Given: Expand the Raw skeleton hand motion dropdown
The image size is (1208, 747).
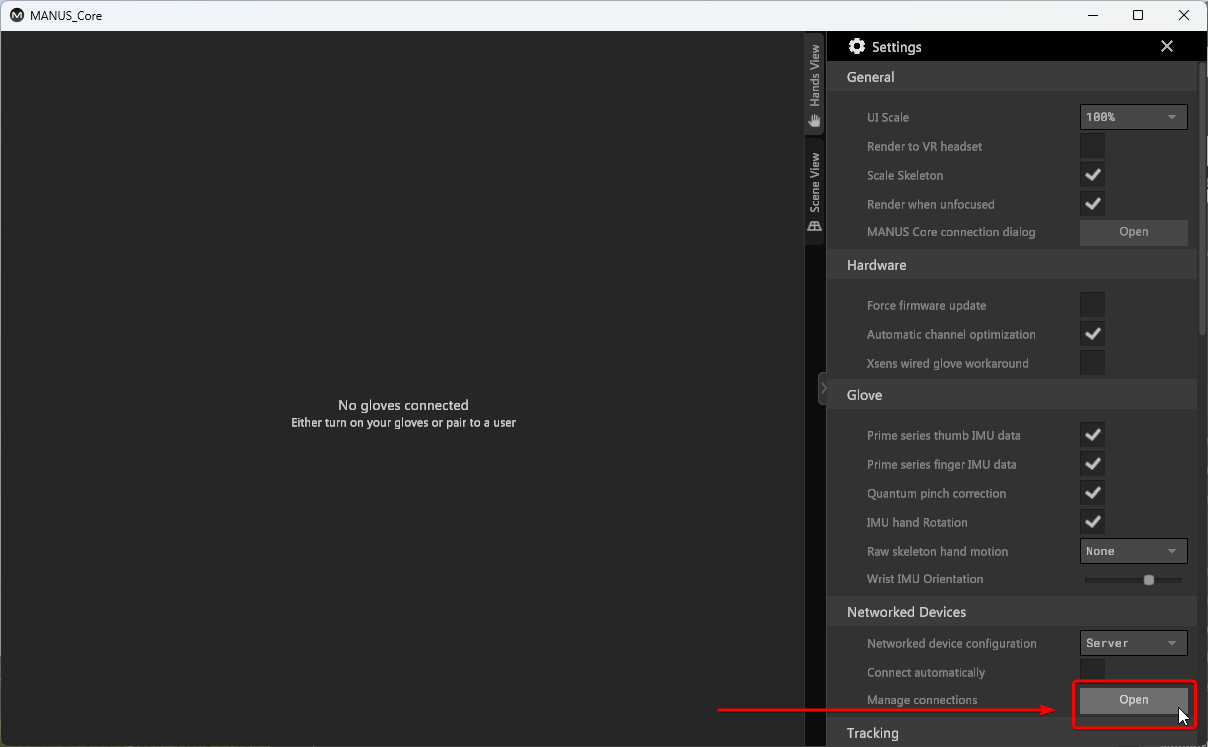Looking at the screenshot, I should [x=1133, y=551].
